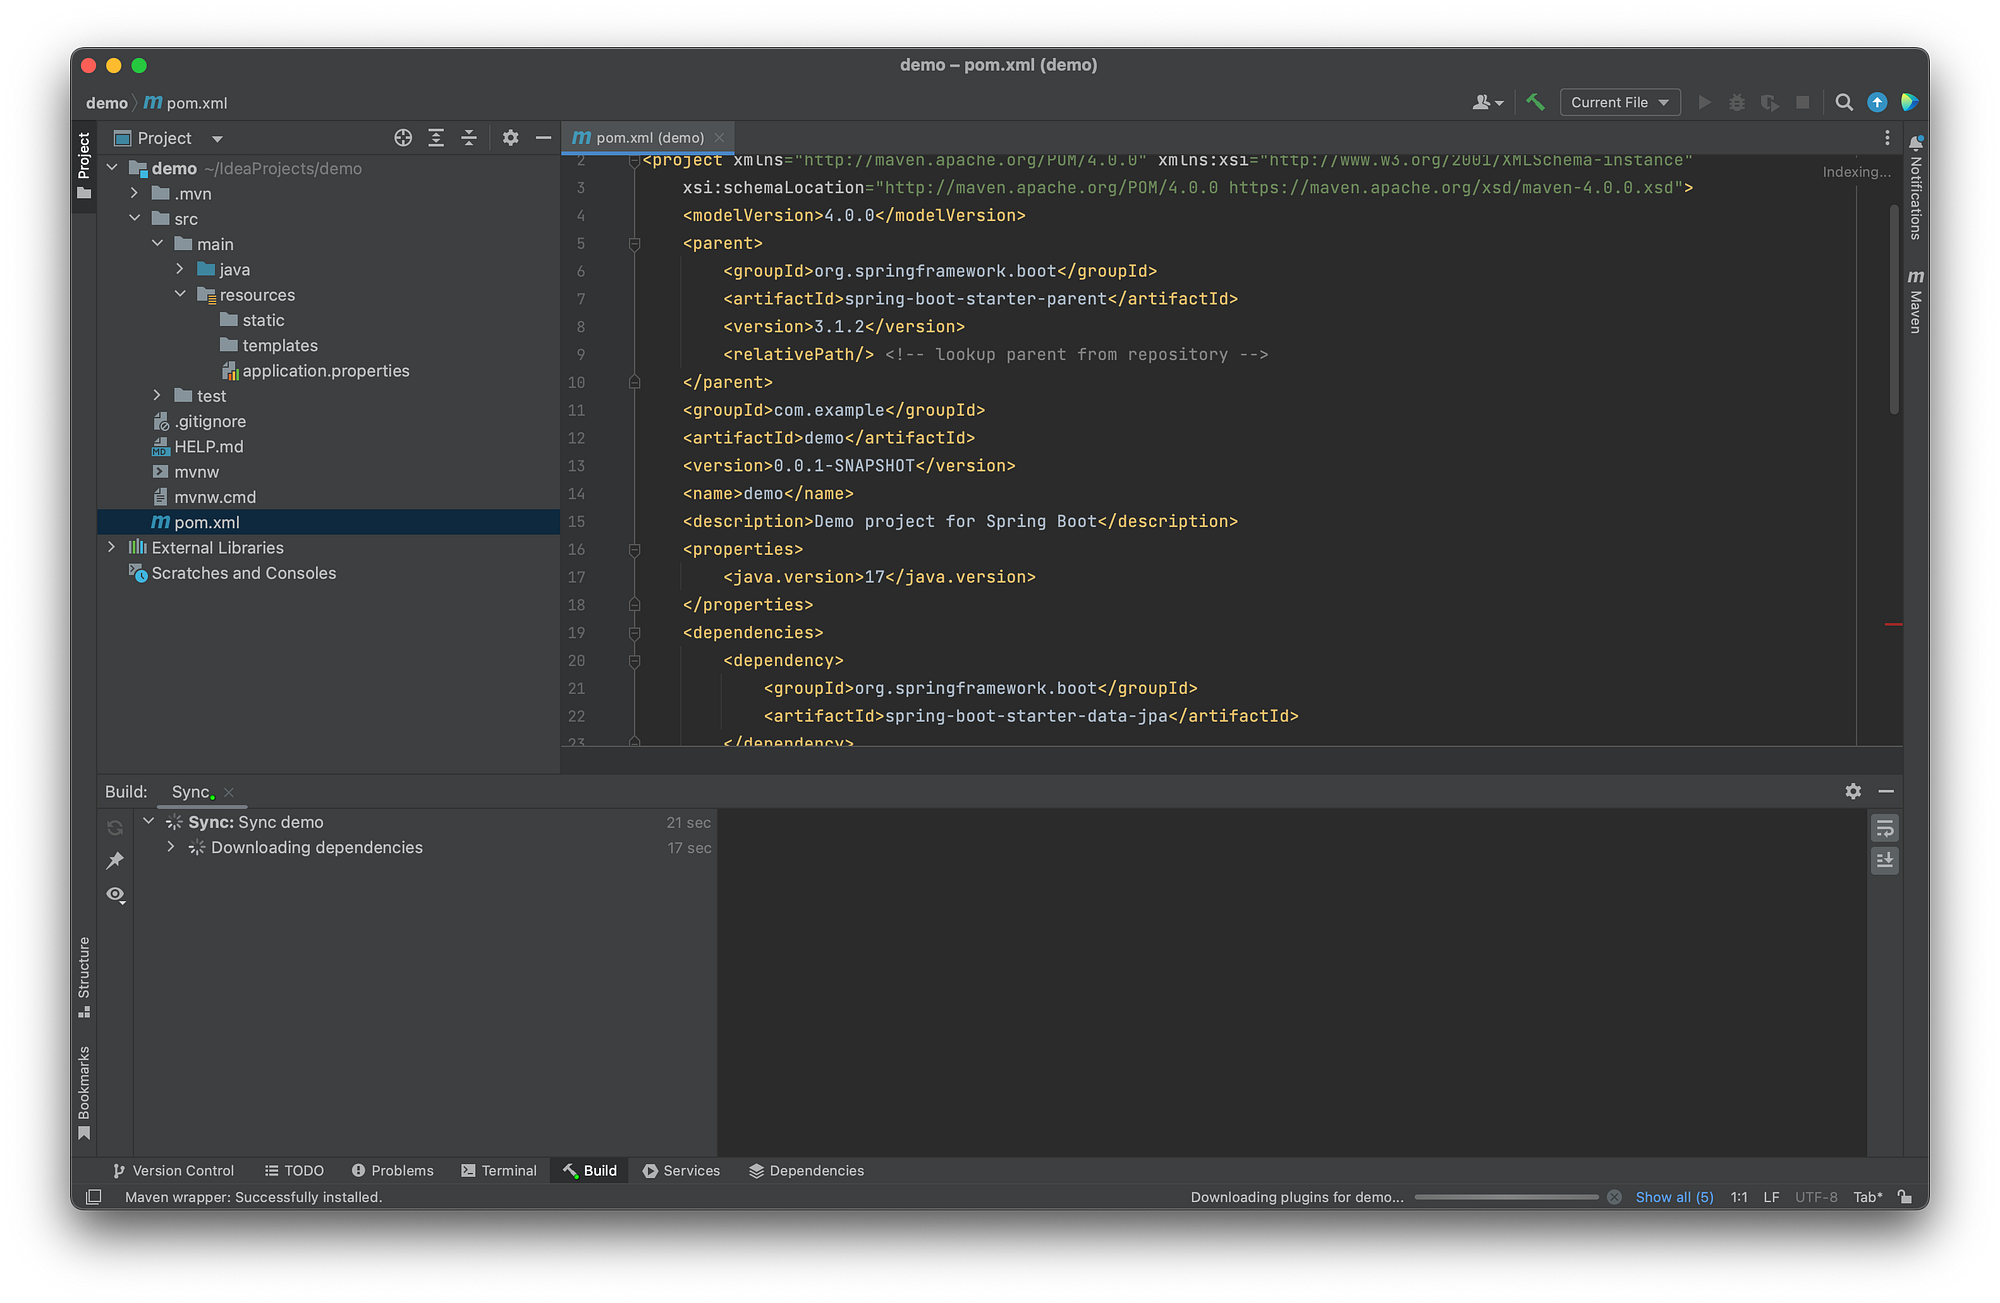Expand the Downloading dependencies node
This screenshot has height=1303, width=2000.
[x=170, y=847]
